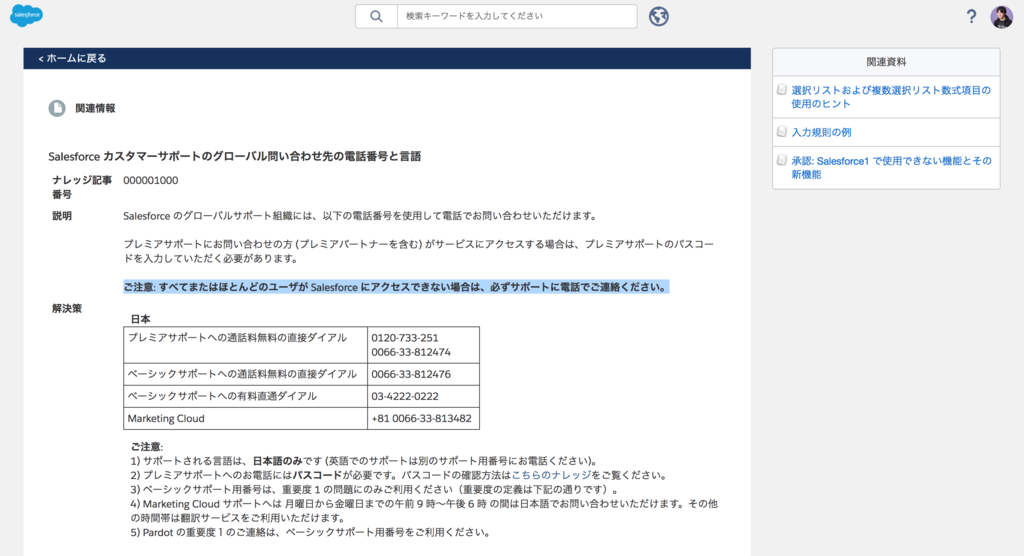Click document icon beside 選択リストおよび link
This screenshot has height=556, width=1024.
pos(782,90)
